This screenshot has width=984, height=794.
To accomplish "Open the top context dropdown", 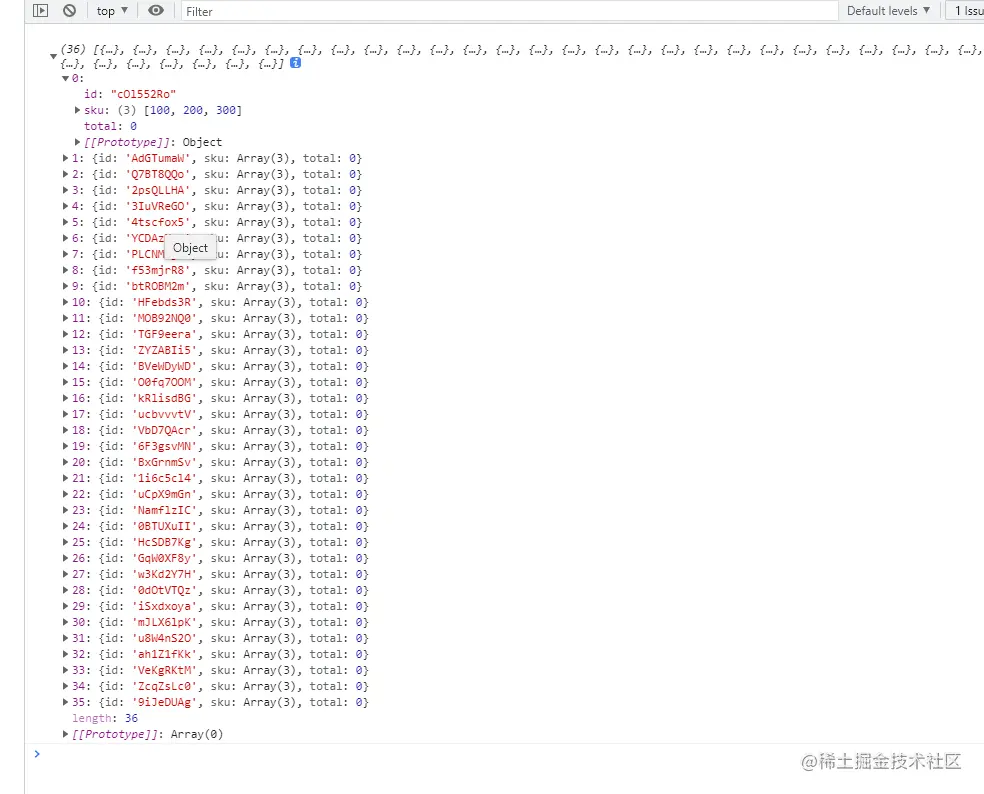I will pyautogui.click(x=112, y=11).
